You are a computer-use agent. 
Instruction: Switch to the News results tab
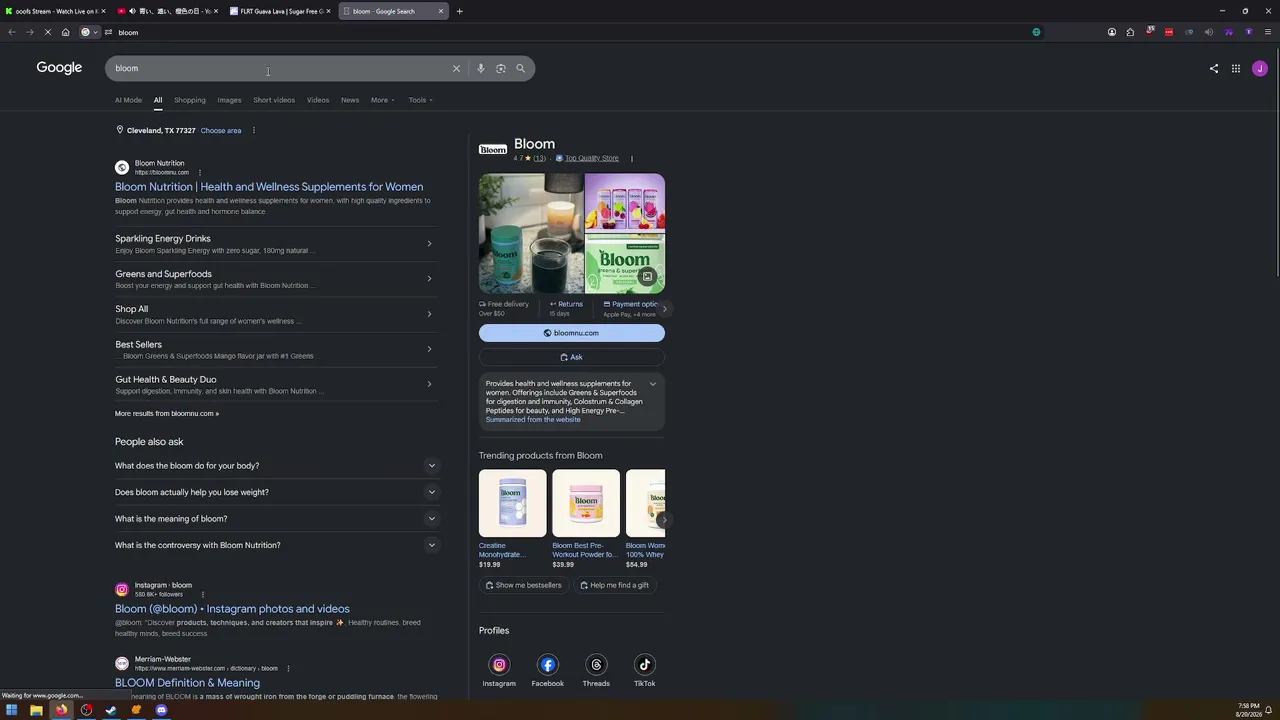[x=350, y=100]
